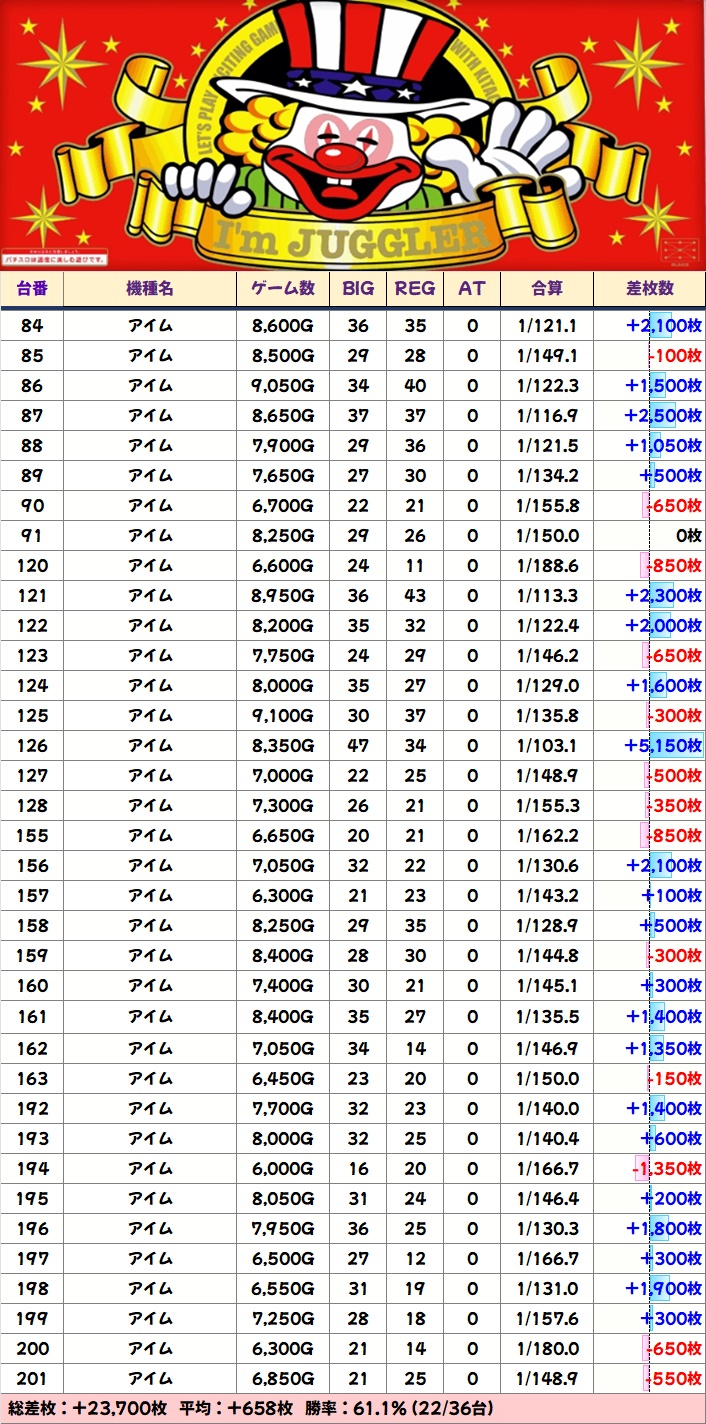Viewport: 706px width, 1424px height.
Task: Click the BIG column header
Action: click(358, 288)
